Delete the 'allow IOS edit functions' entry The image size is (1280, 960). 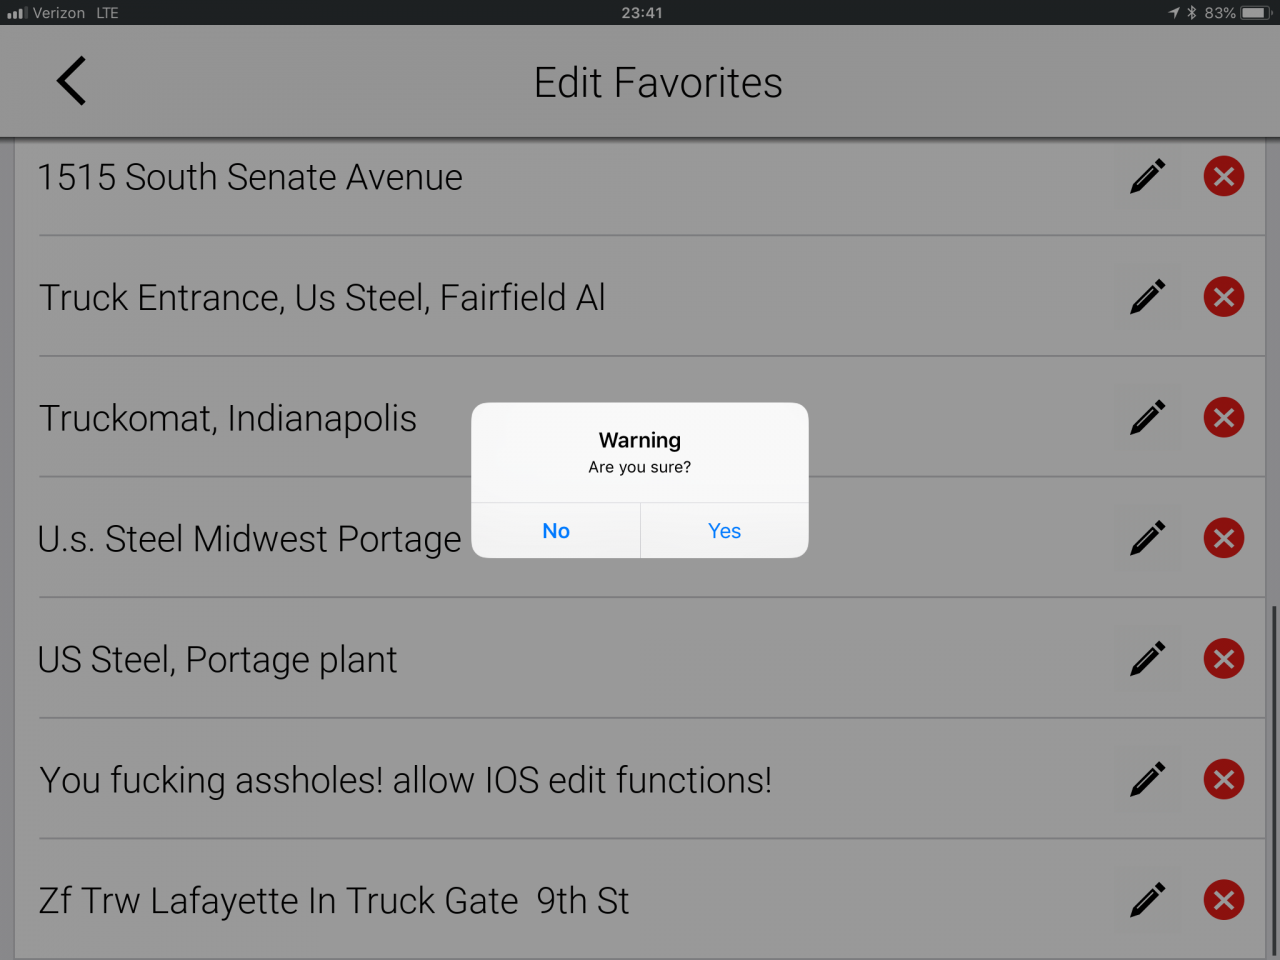coord(1223,779)
